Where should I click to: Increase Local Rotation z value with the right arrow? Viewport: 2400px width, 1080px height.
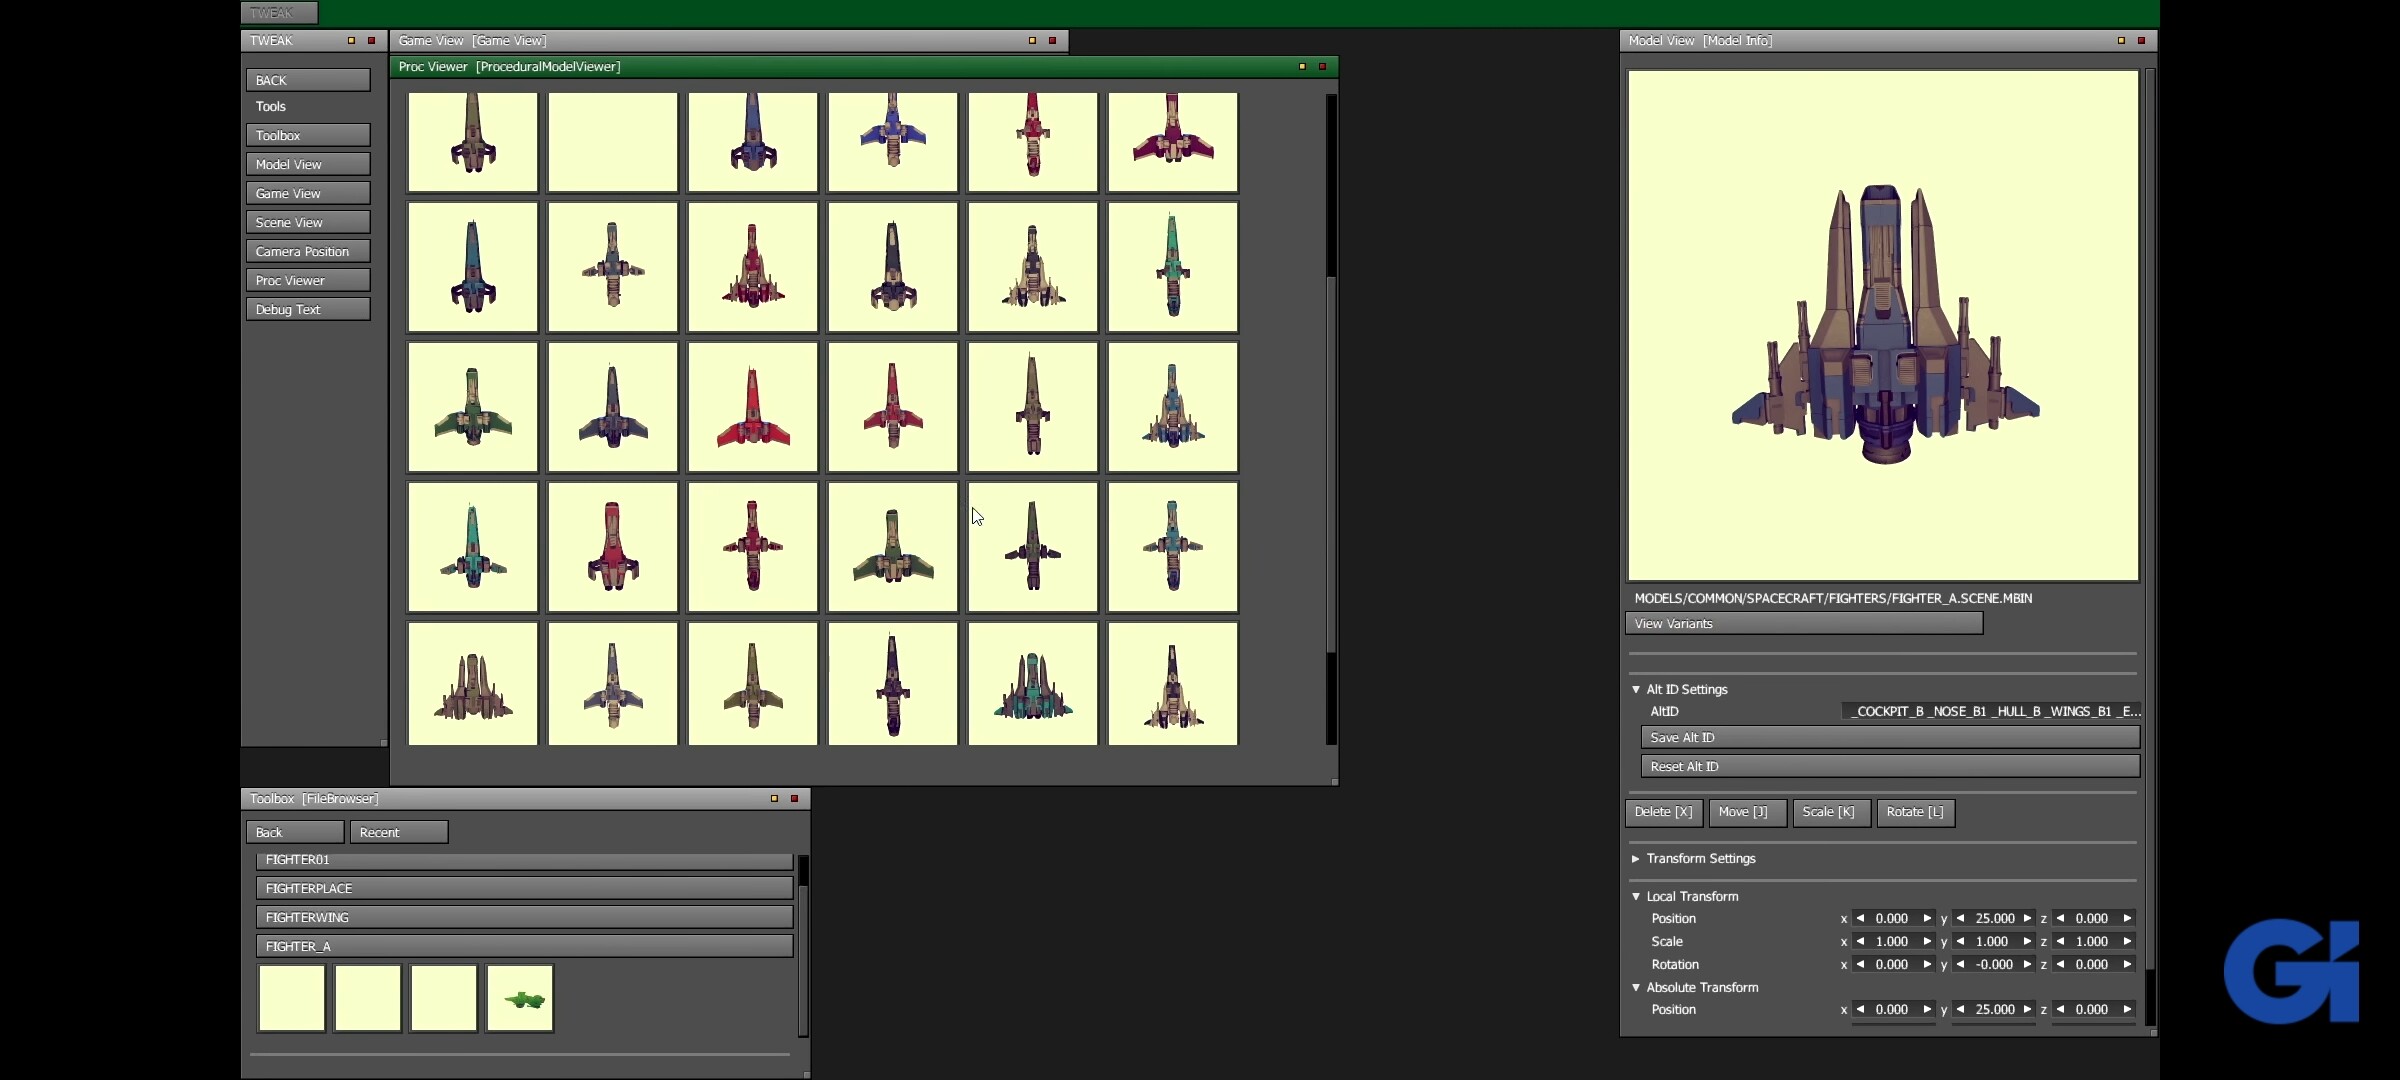tap(2127, 965)
